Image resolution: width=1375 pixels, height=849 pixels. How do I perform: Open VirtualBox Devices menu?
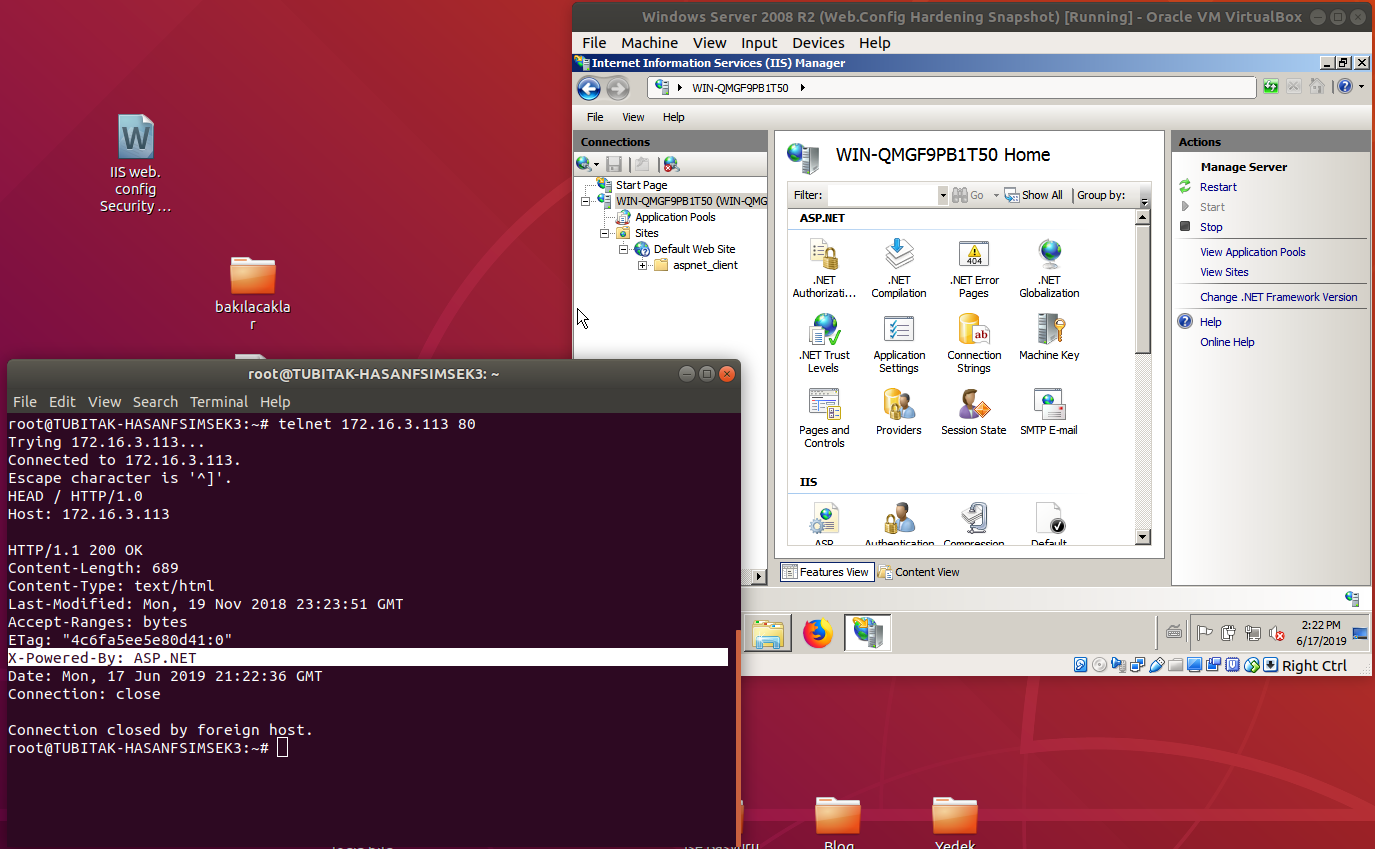[818, 43]
